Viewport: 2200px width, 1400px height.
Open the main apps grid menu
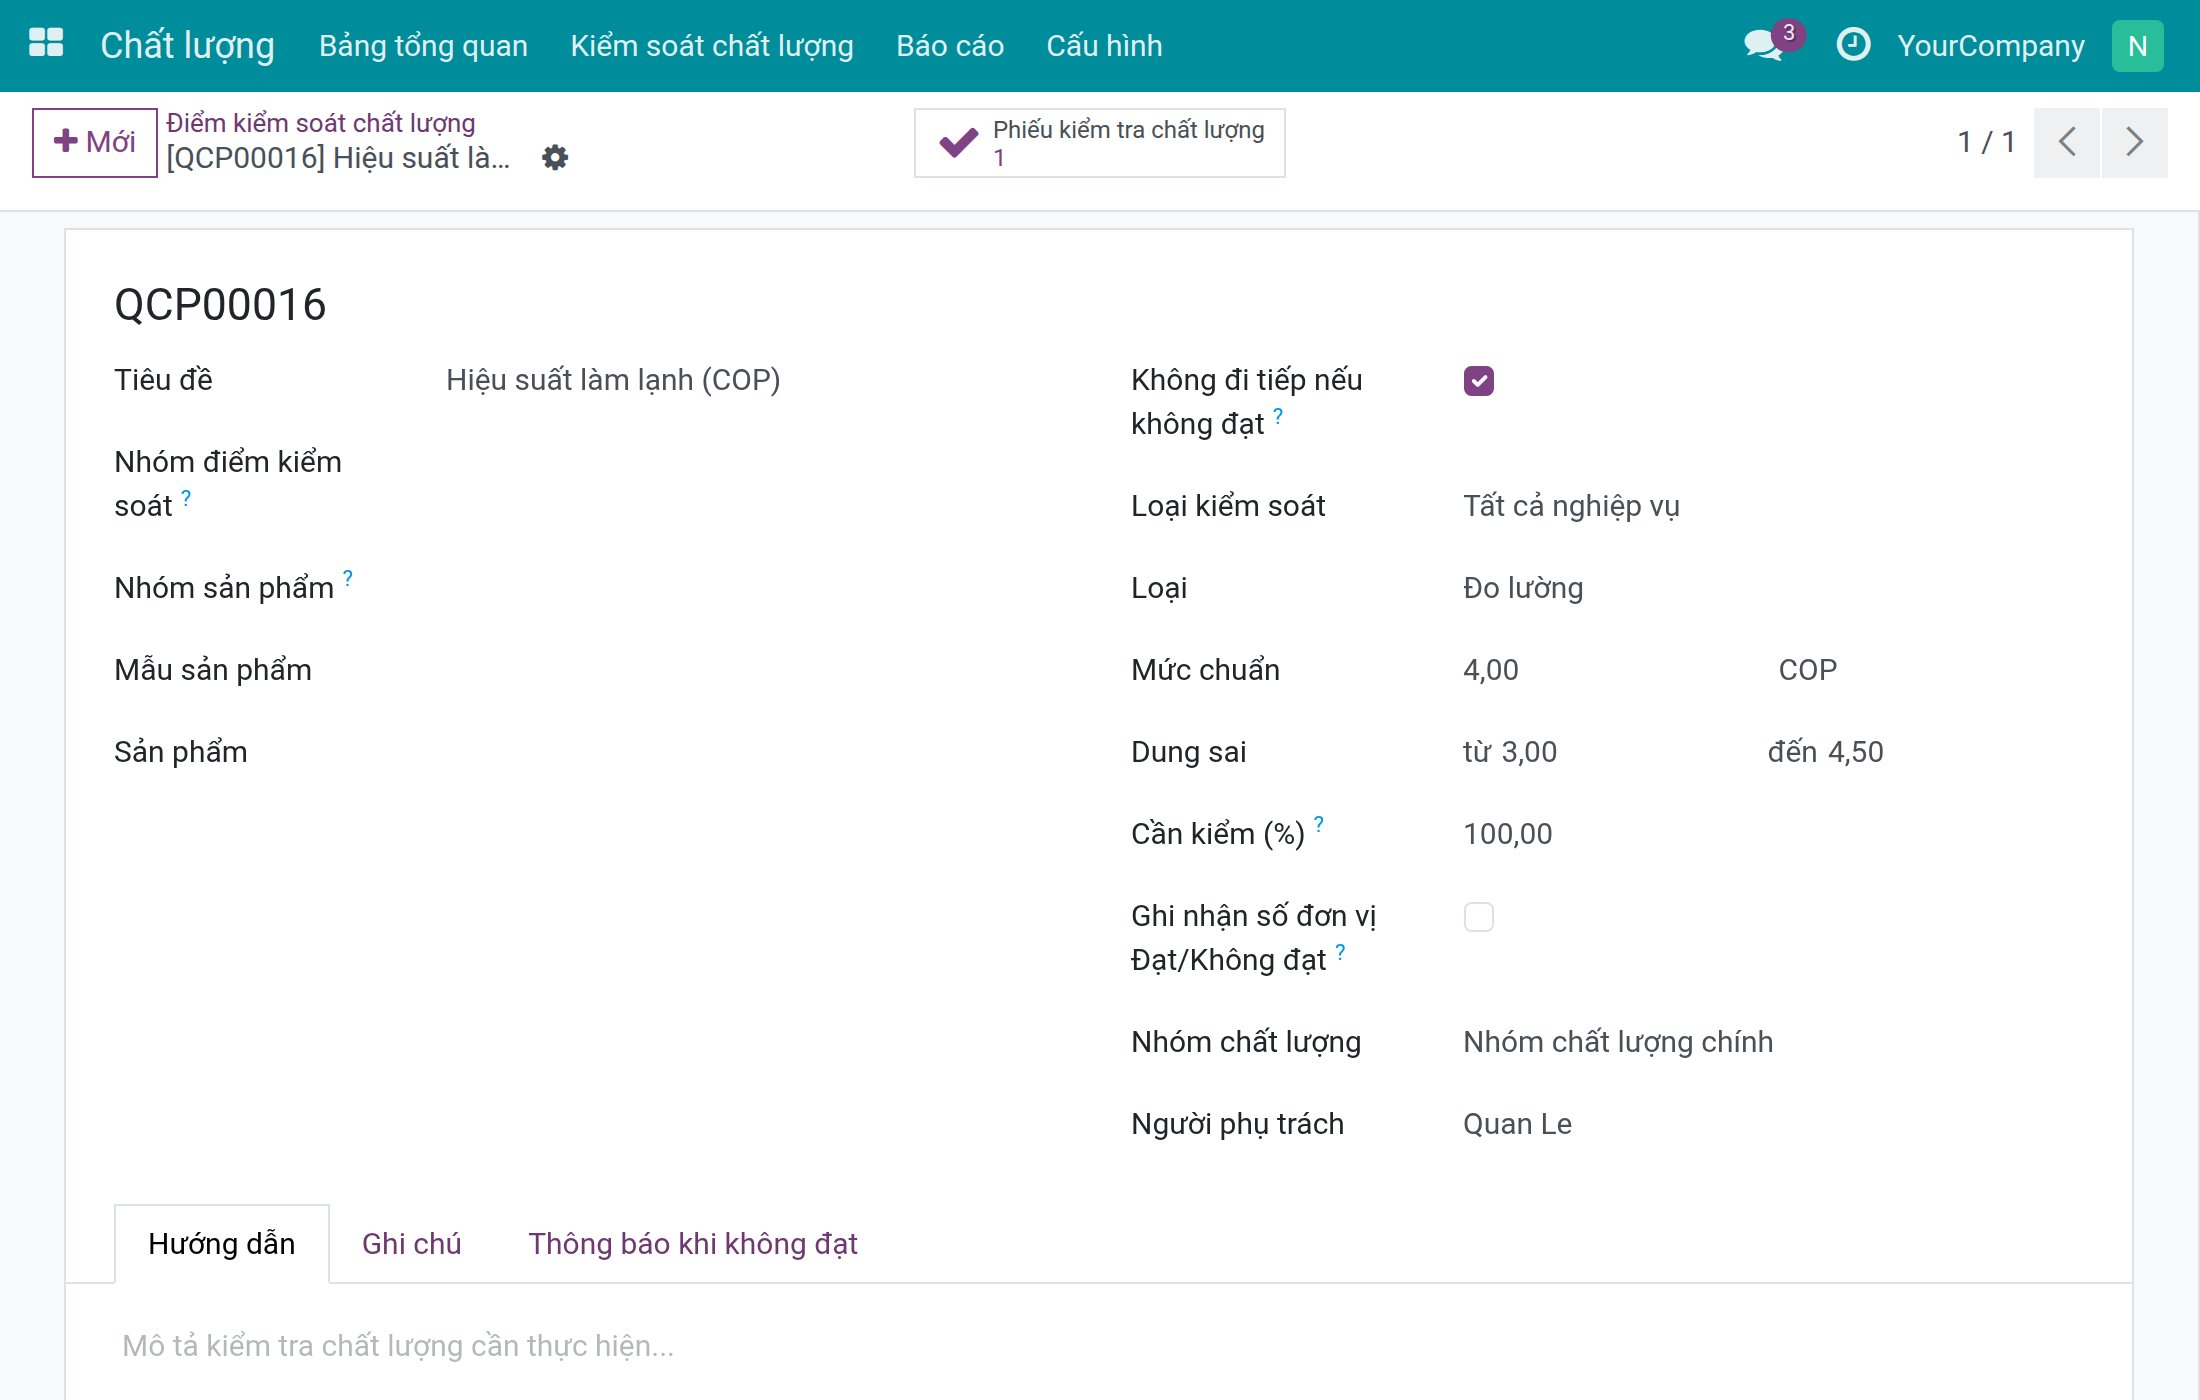[x=46, y=44]
